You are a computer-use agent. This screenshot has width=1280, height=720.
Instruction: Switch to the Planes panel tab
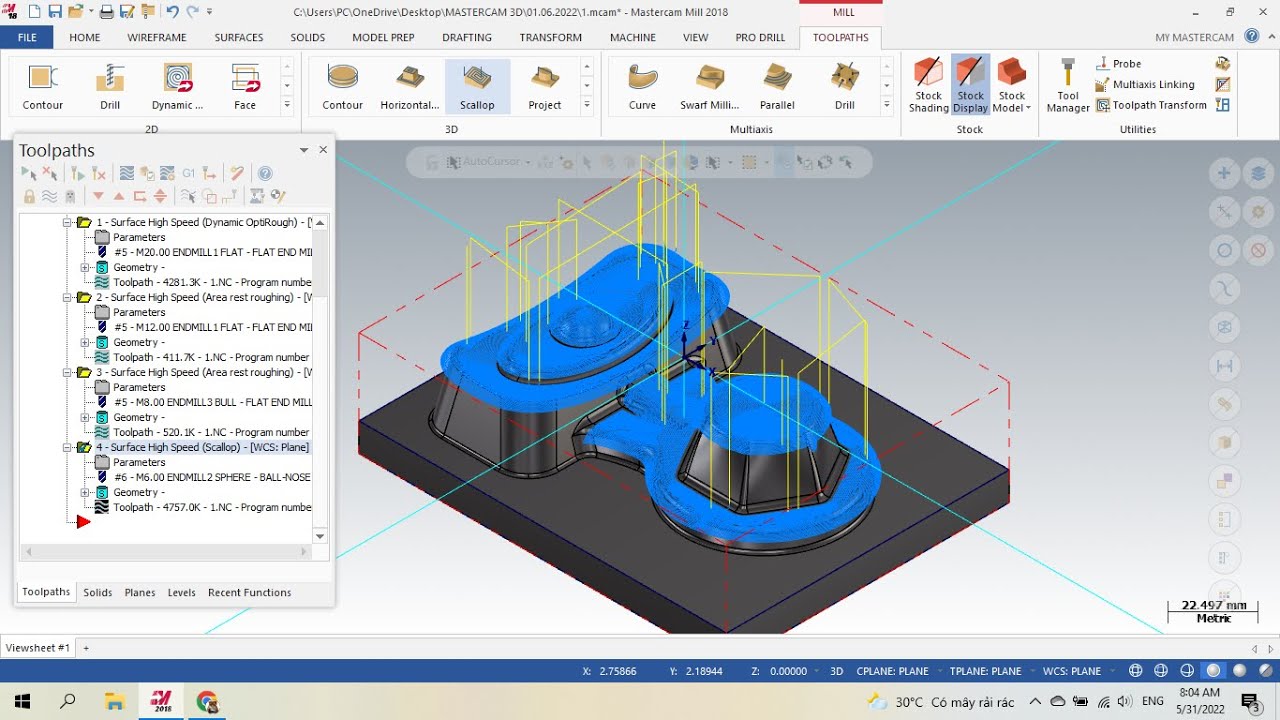coord(140,592)
